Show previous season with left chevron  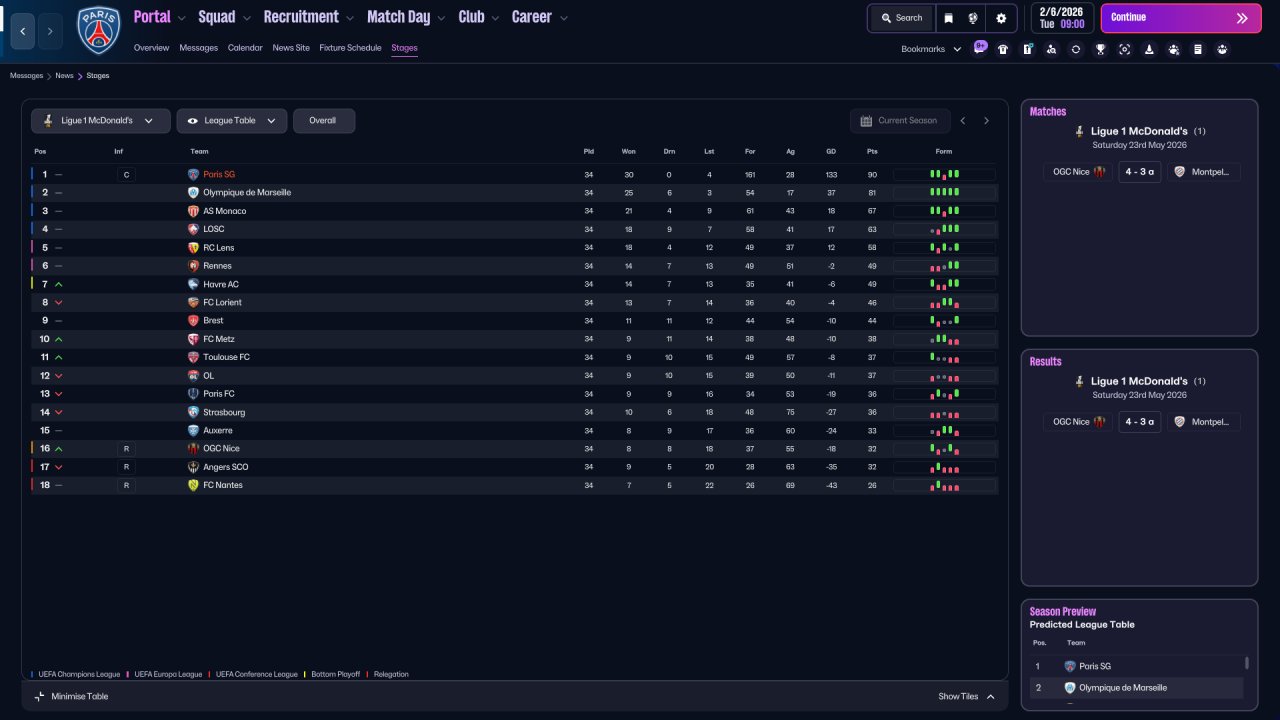(963, 121)
